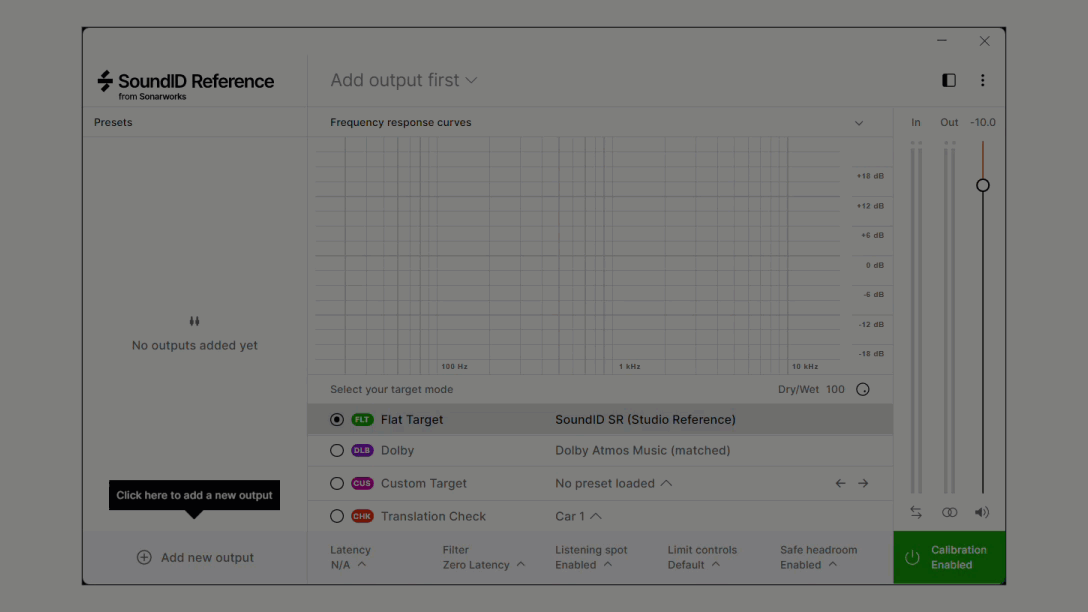This screenshot has width=1088, height=612.
Task: Click the '-18 dB' axis label
Action: [872, 354]
